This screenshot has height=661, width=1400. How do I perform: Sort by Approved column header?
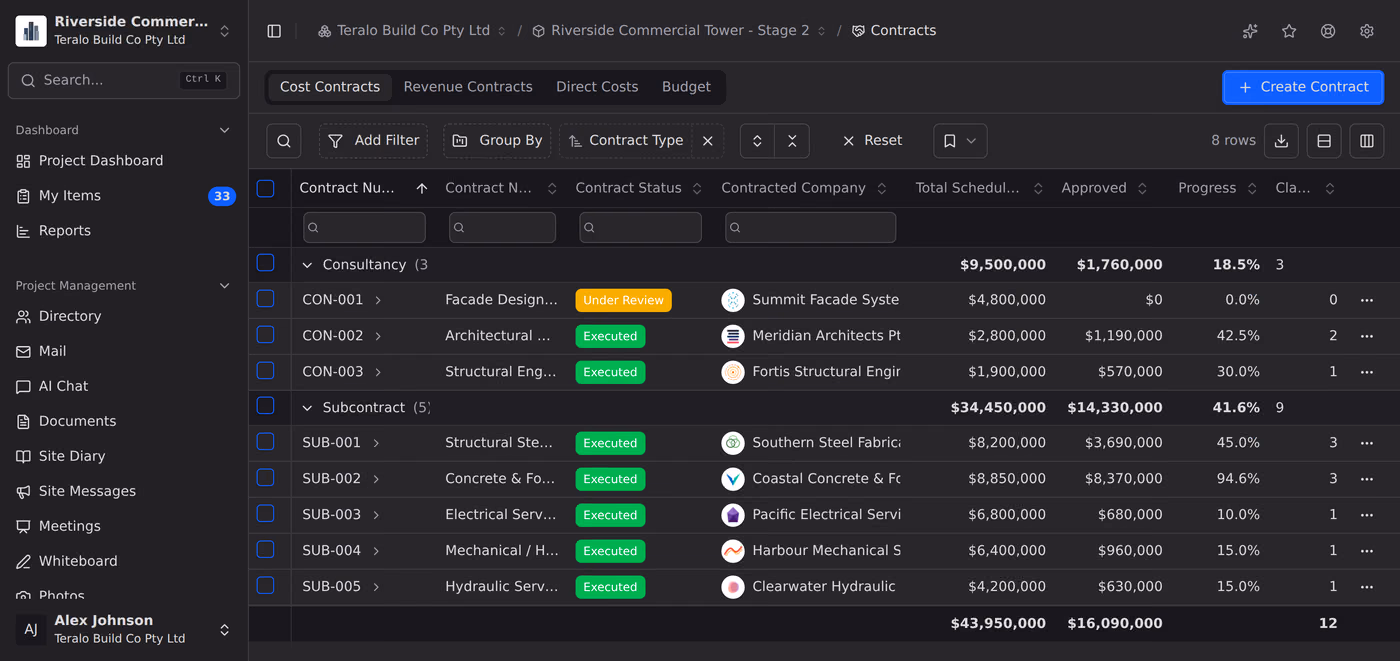point(1104,188)
